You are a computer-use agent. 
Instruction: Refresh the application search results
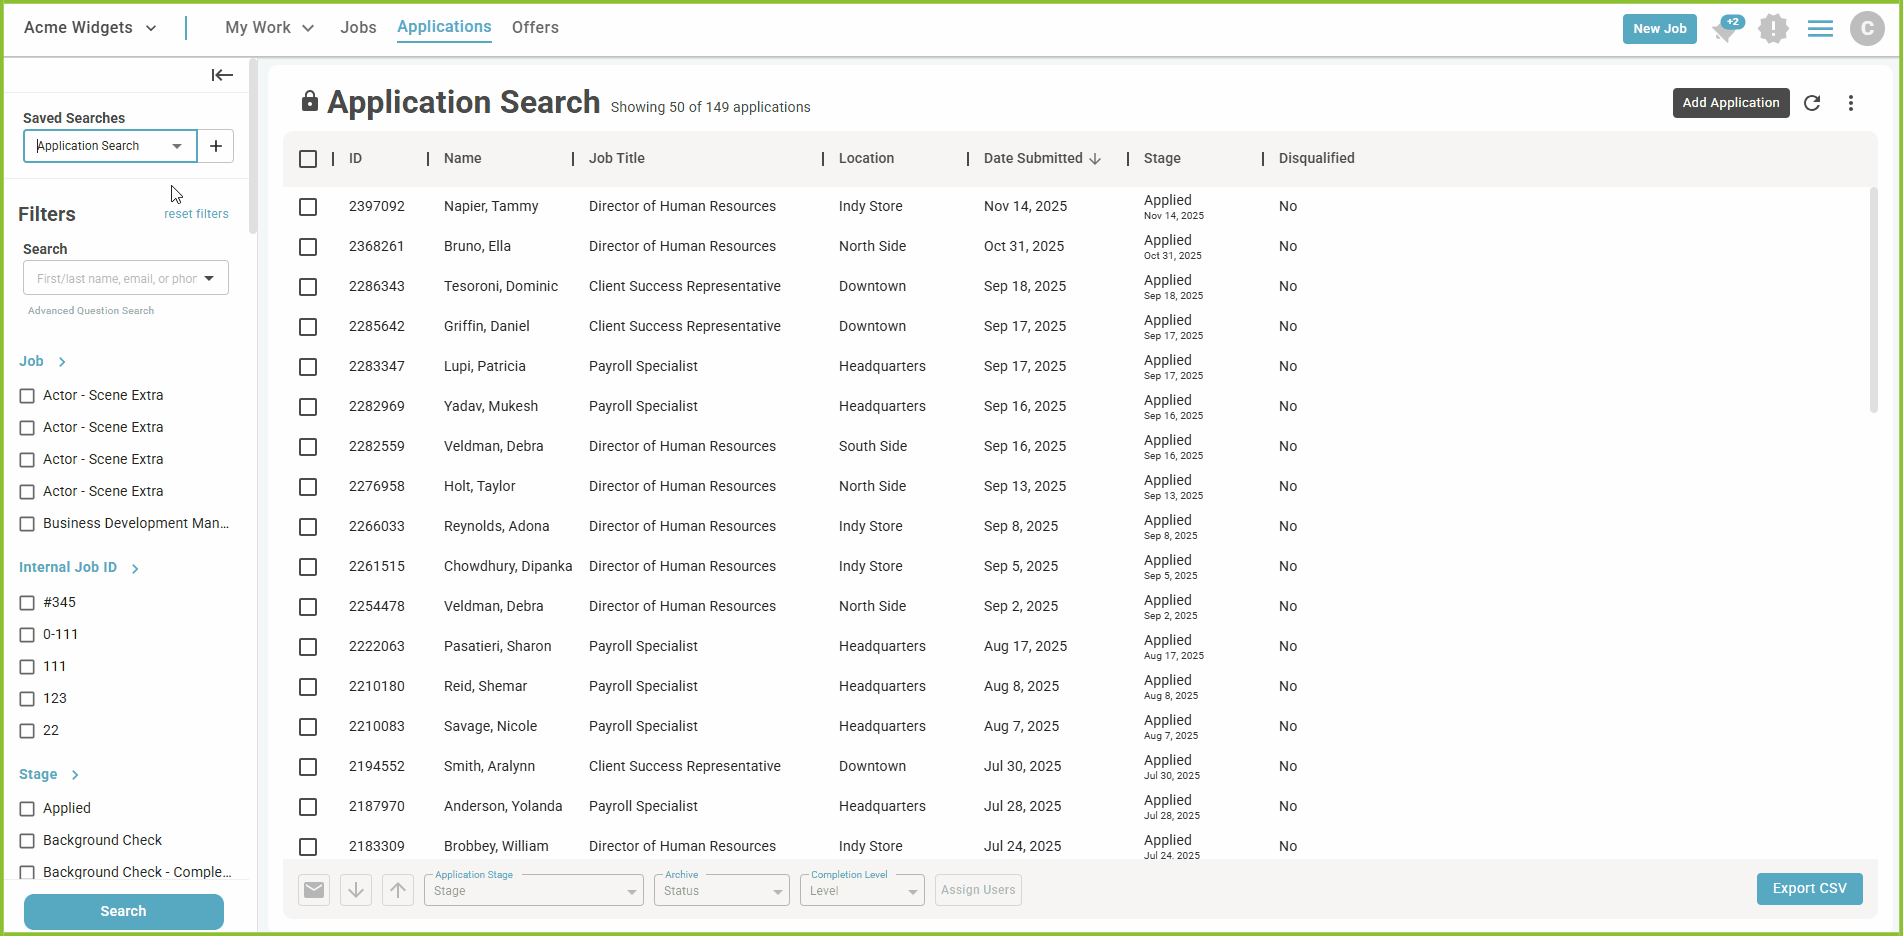tap(1812, 103)
